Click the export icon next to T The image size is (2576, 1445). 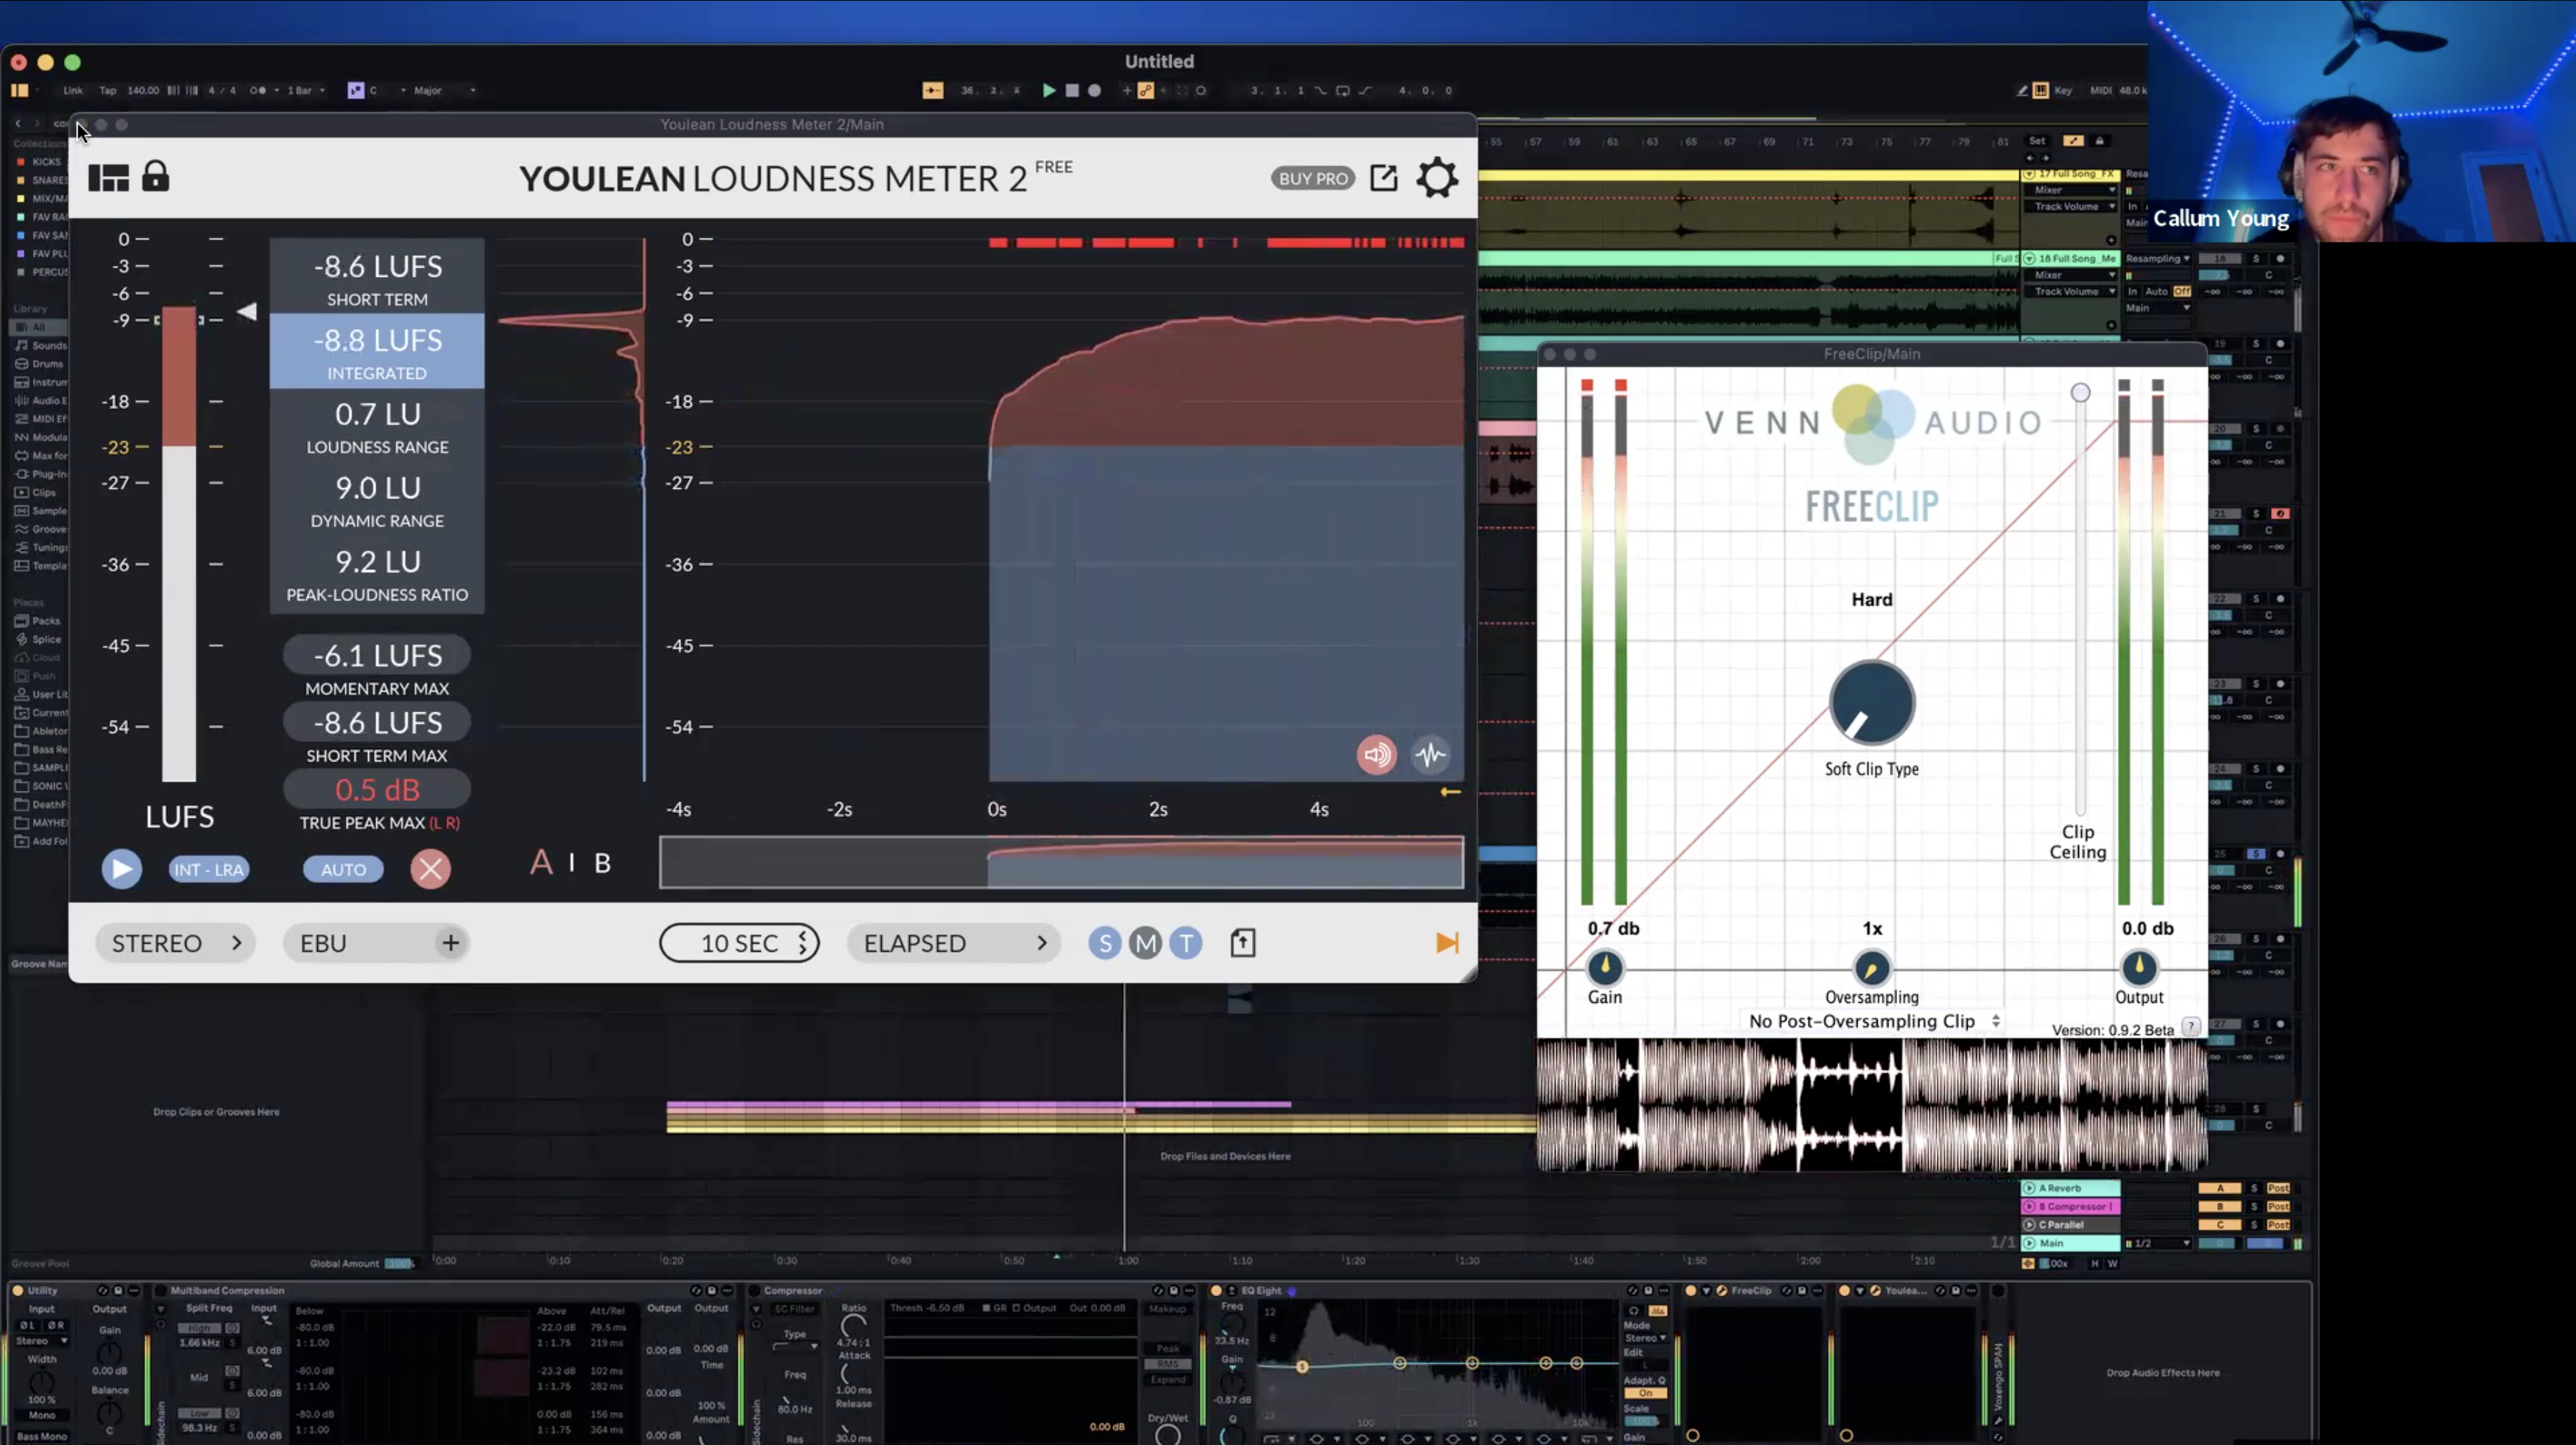click(1242, 943)
